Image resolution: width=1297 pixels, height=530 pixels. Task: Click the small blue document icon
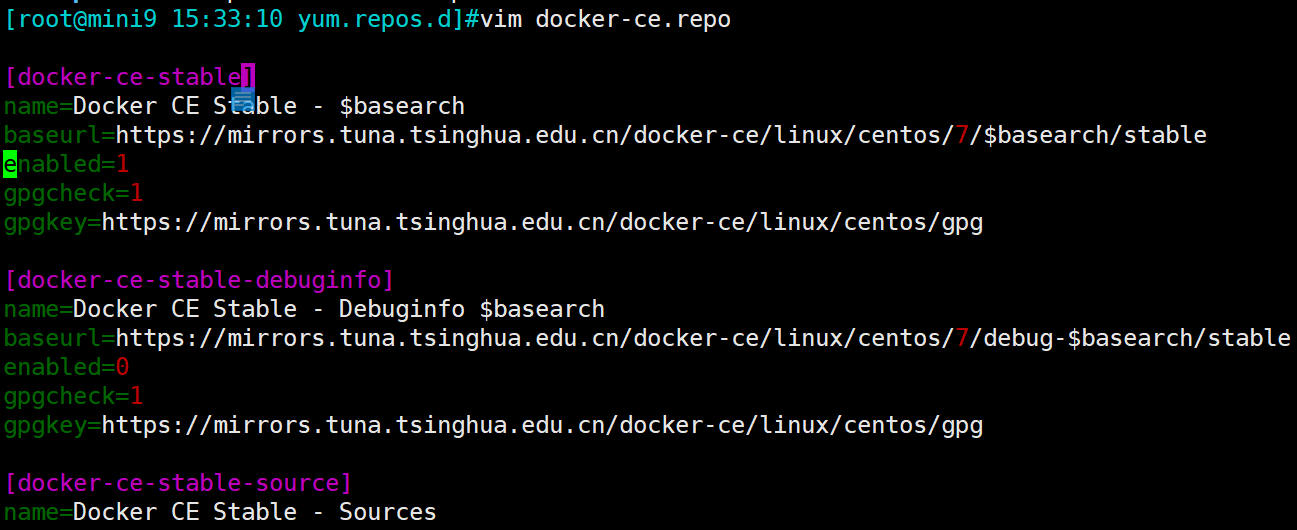243,98
